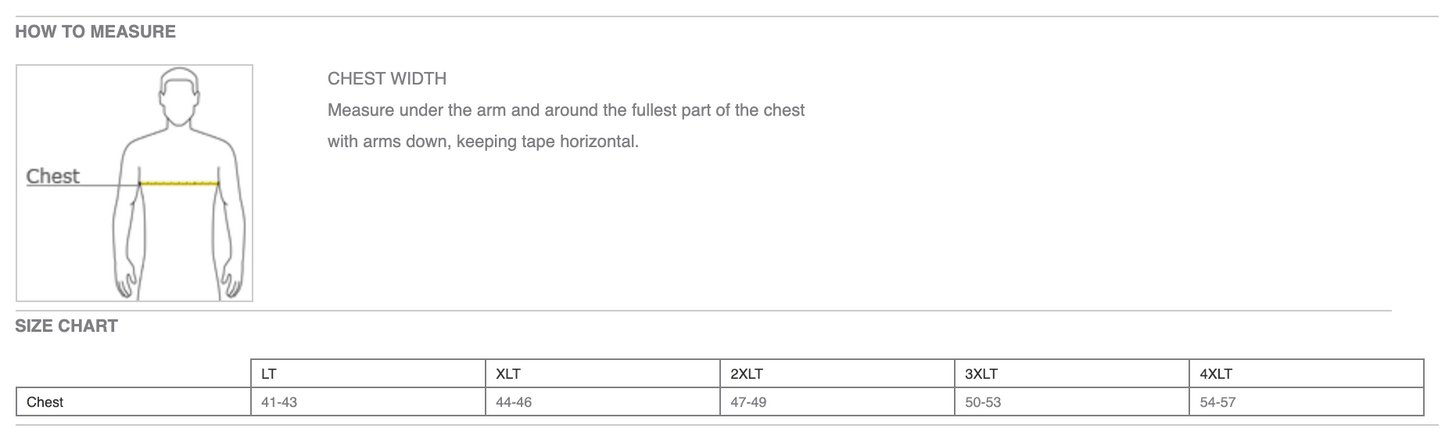This screenshot has height=432, width=1445.
Task: Click the 41-43 chest measurement cell
Action: pyautogui.click(x=279, y=402)
